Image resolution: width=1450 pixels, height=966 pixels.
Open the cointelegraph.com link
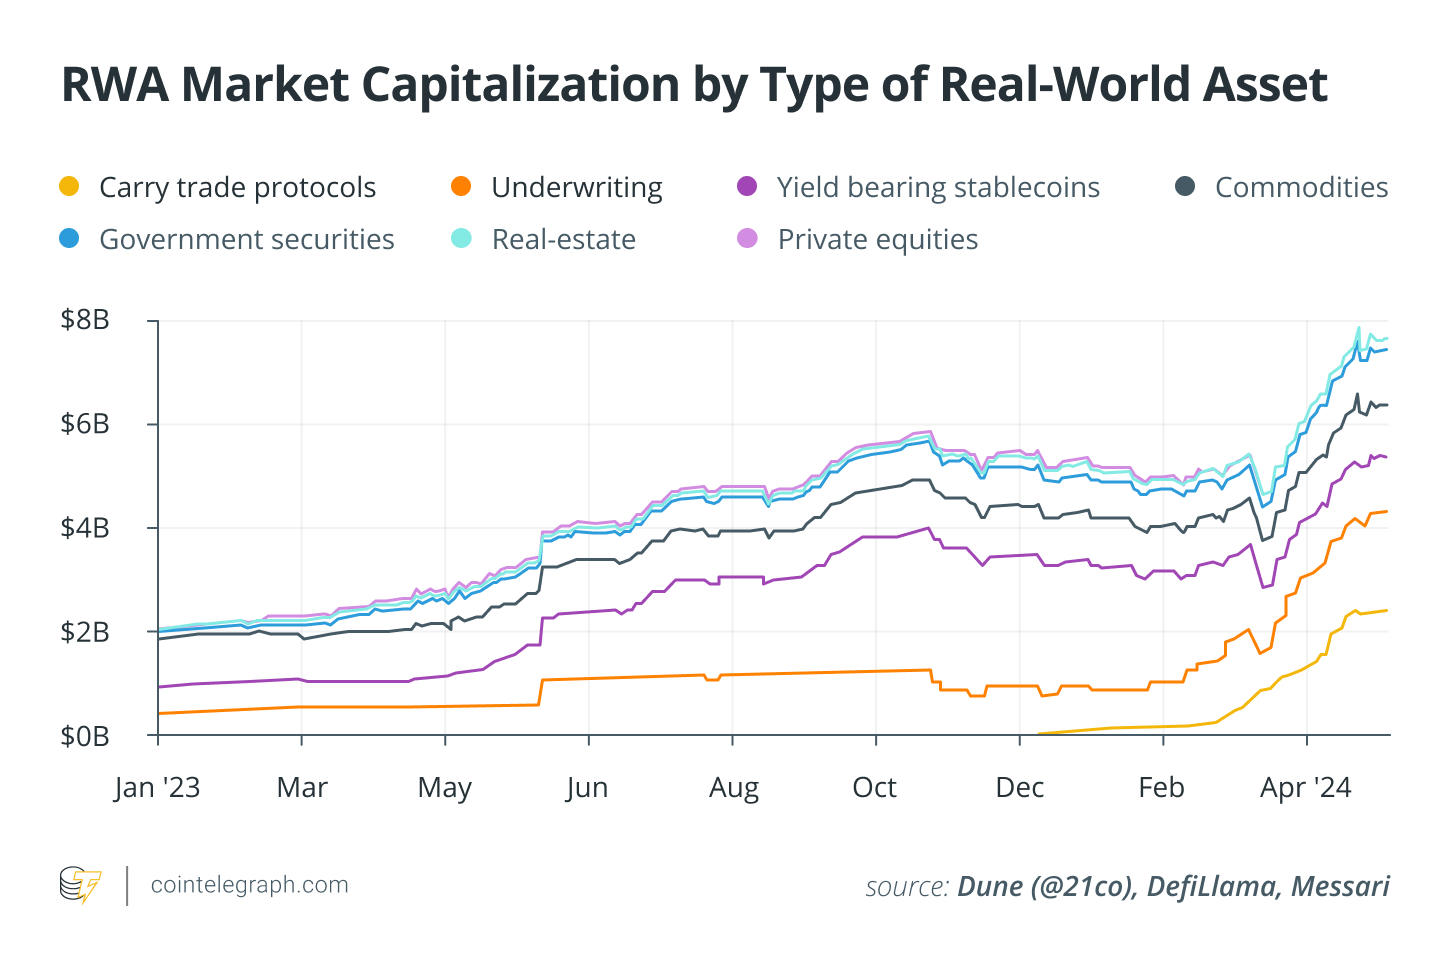pyautogui.click(x=250, y=885)
